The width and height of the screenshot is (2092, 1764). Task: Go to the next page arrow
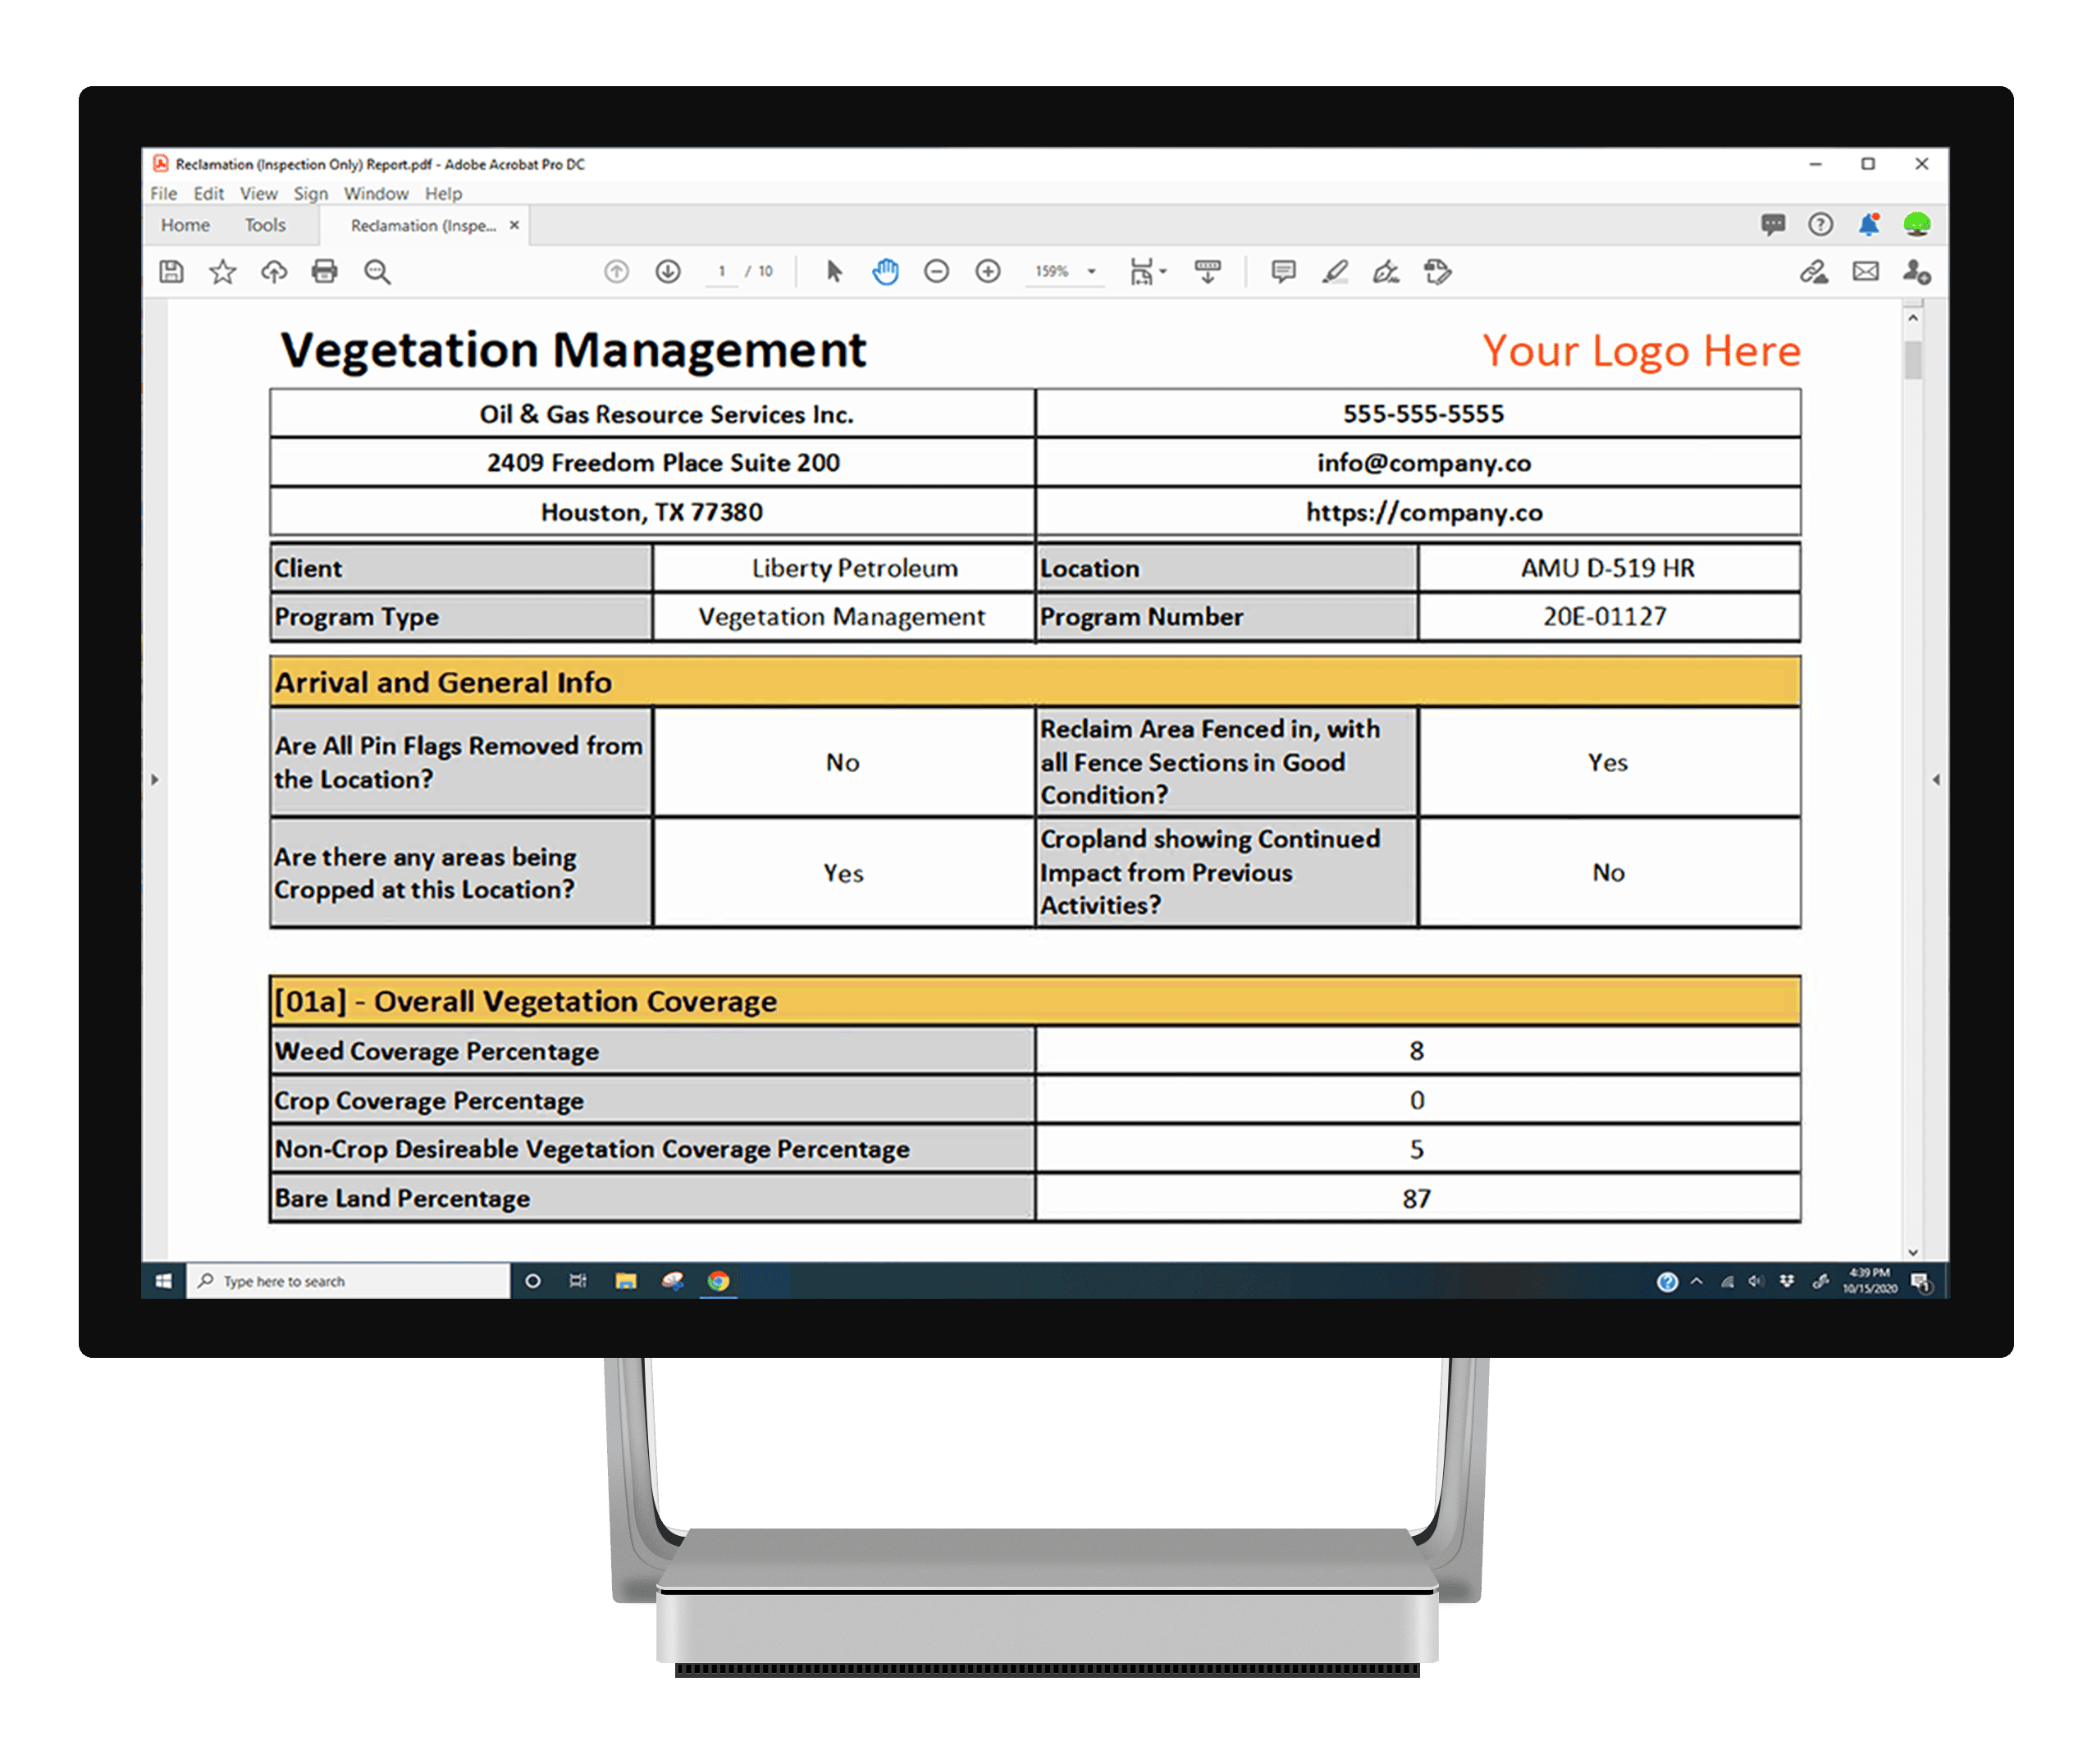point(668,271)
